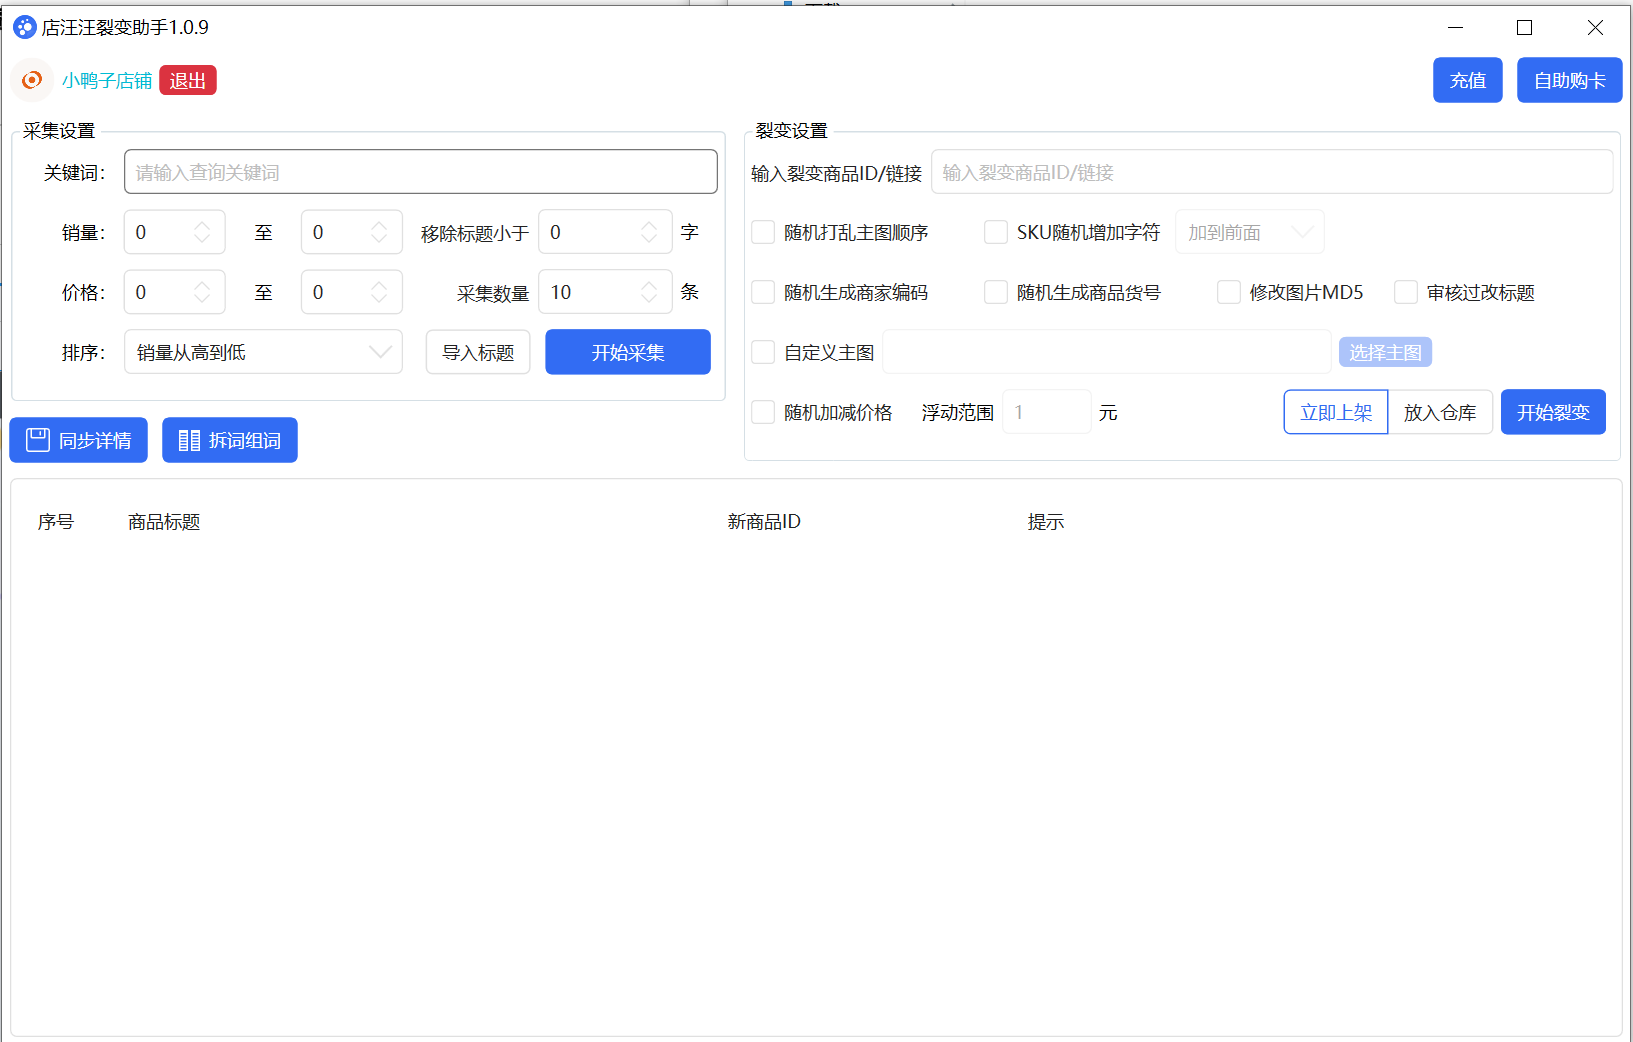Increase 采集数量 with the up stepper arrow
The image size is (1633, 1042).
[651, 285]
